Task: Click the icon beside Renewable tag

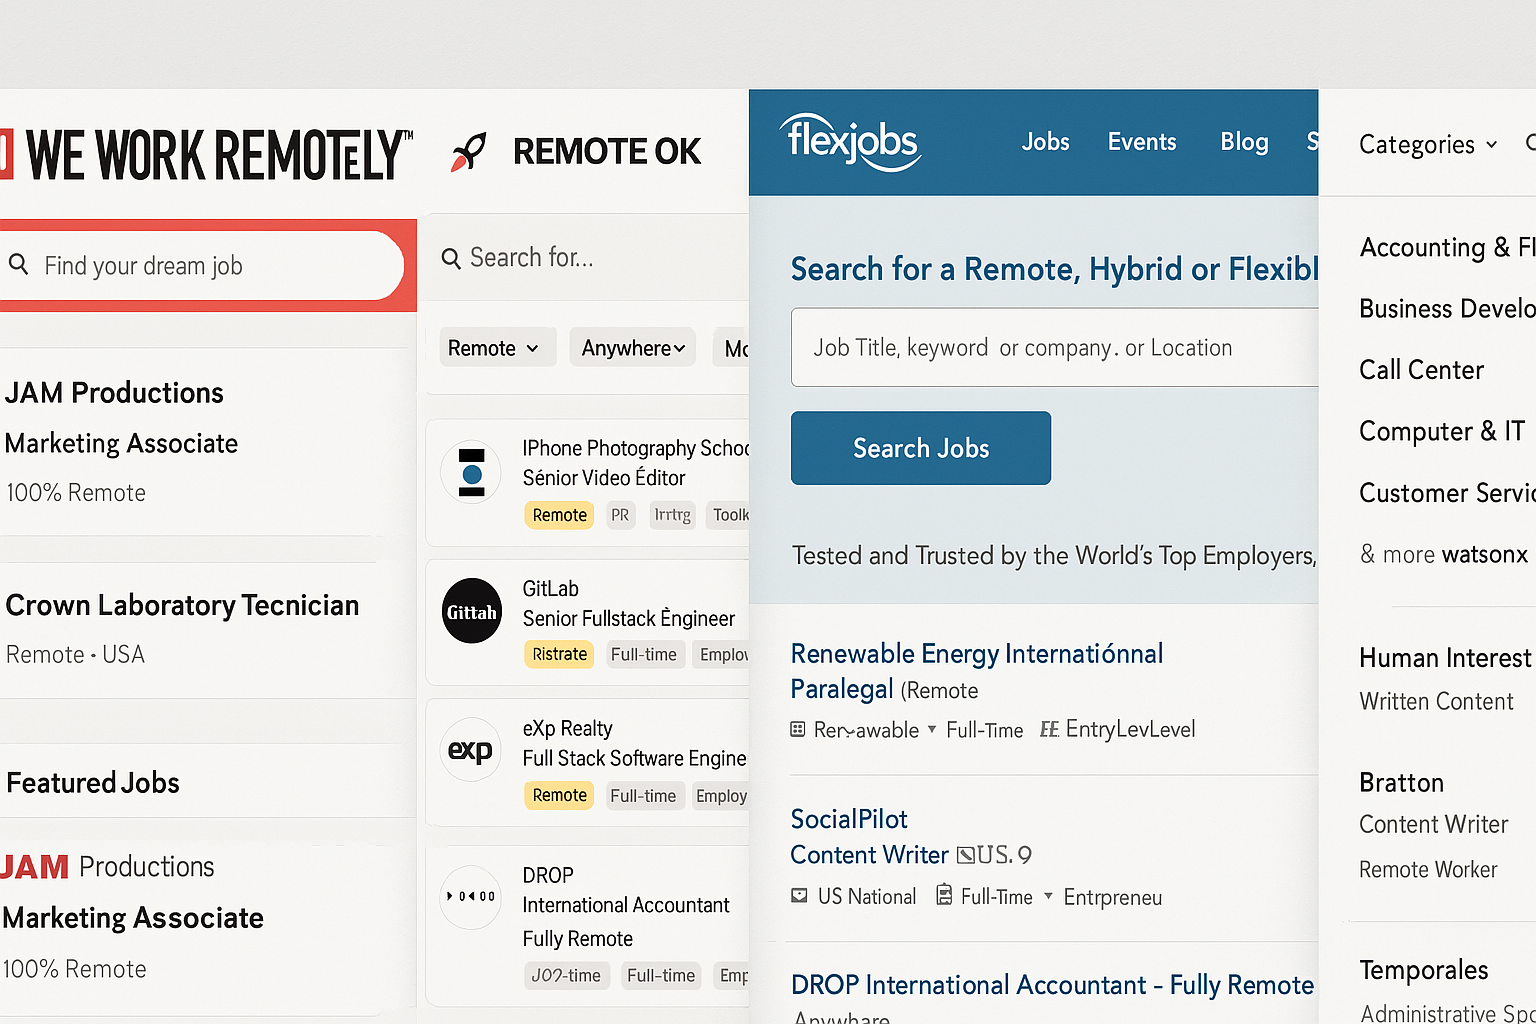Action: [x=797, y=729]
